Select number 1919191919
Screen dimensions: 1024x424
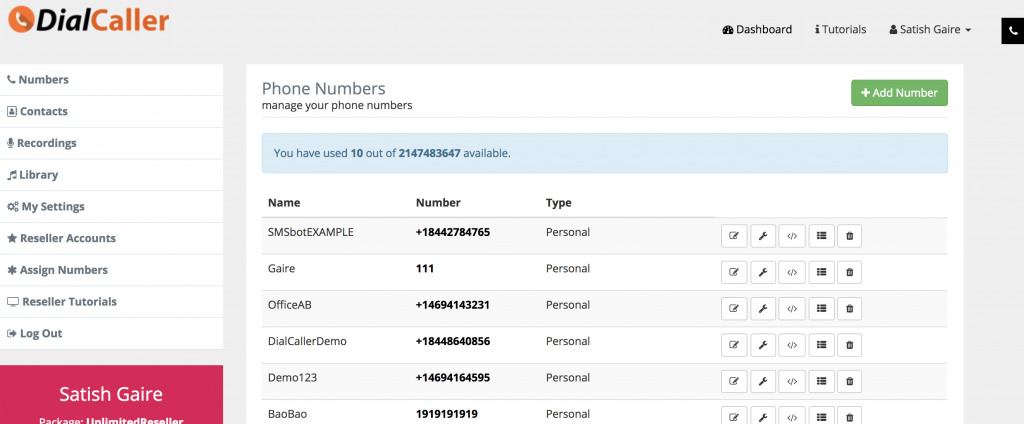(447, 414)
